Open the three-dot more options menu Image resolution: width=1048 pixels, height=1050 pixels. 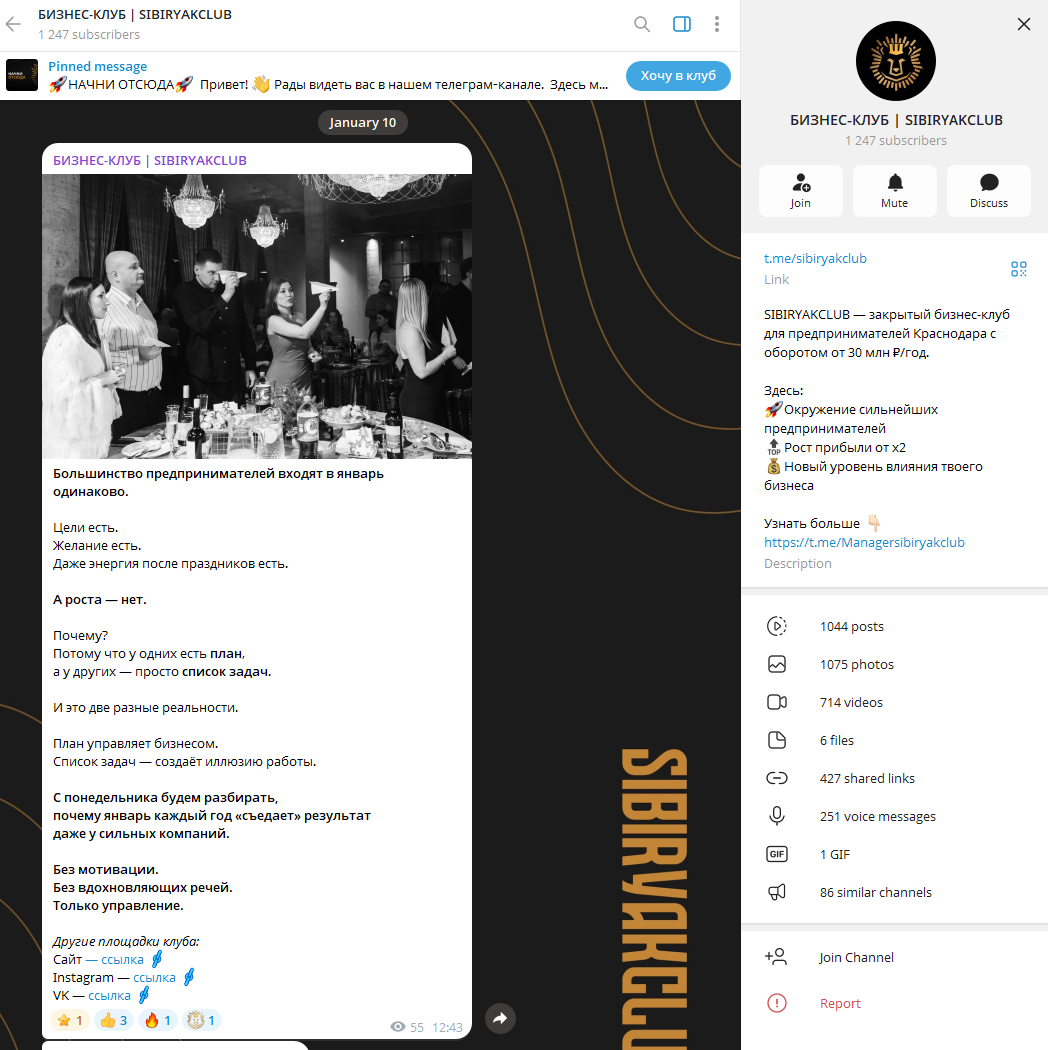pos(717,25)
